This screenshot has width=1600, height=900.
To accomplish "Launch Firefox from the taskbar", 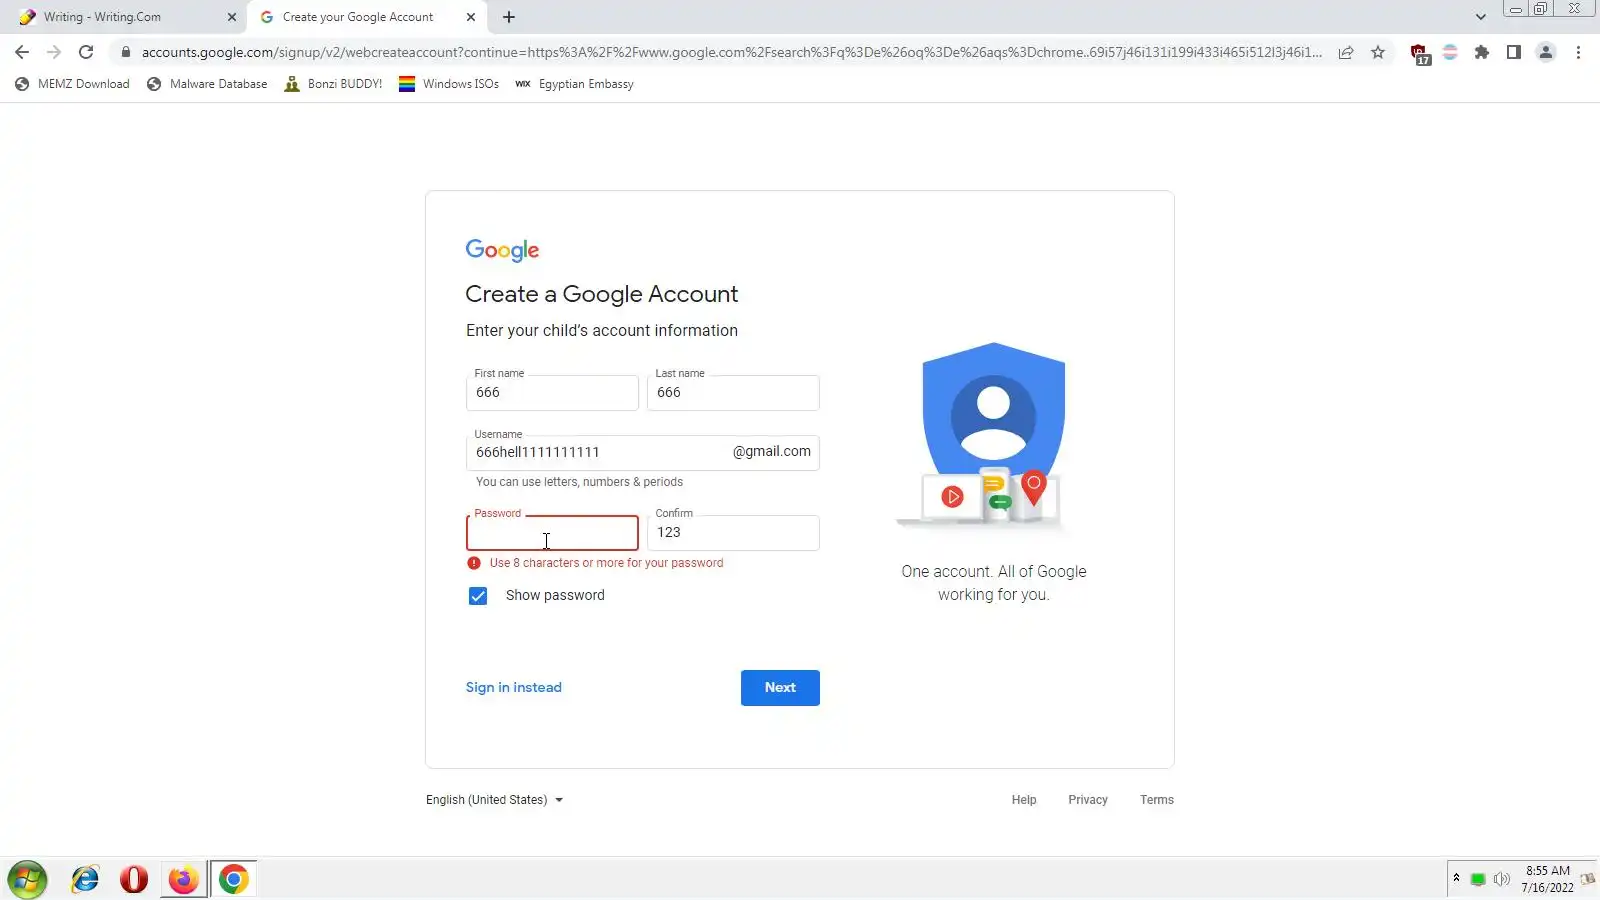I will pos(184,880).
